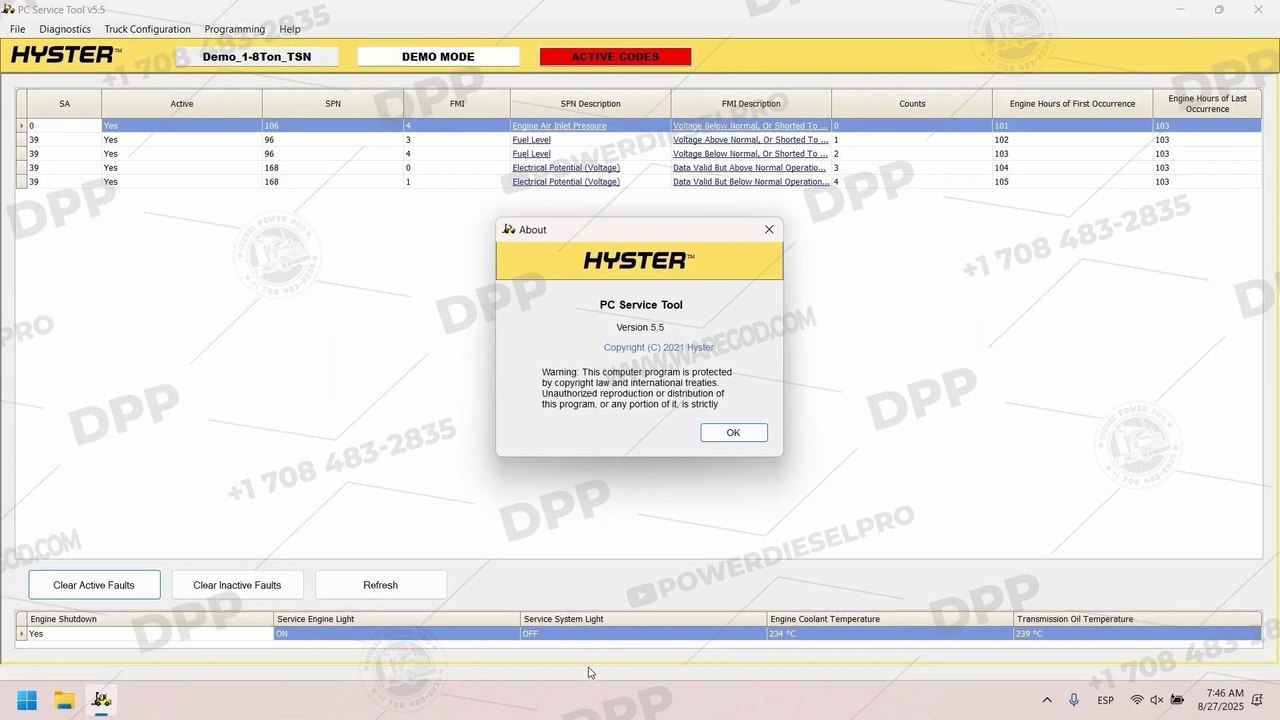The height and width of the screenshot is (720, 1280).
Task: Click the Copyright (C) 2021 Hyster text
Action: coord(659,348)
